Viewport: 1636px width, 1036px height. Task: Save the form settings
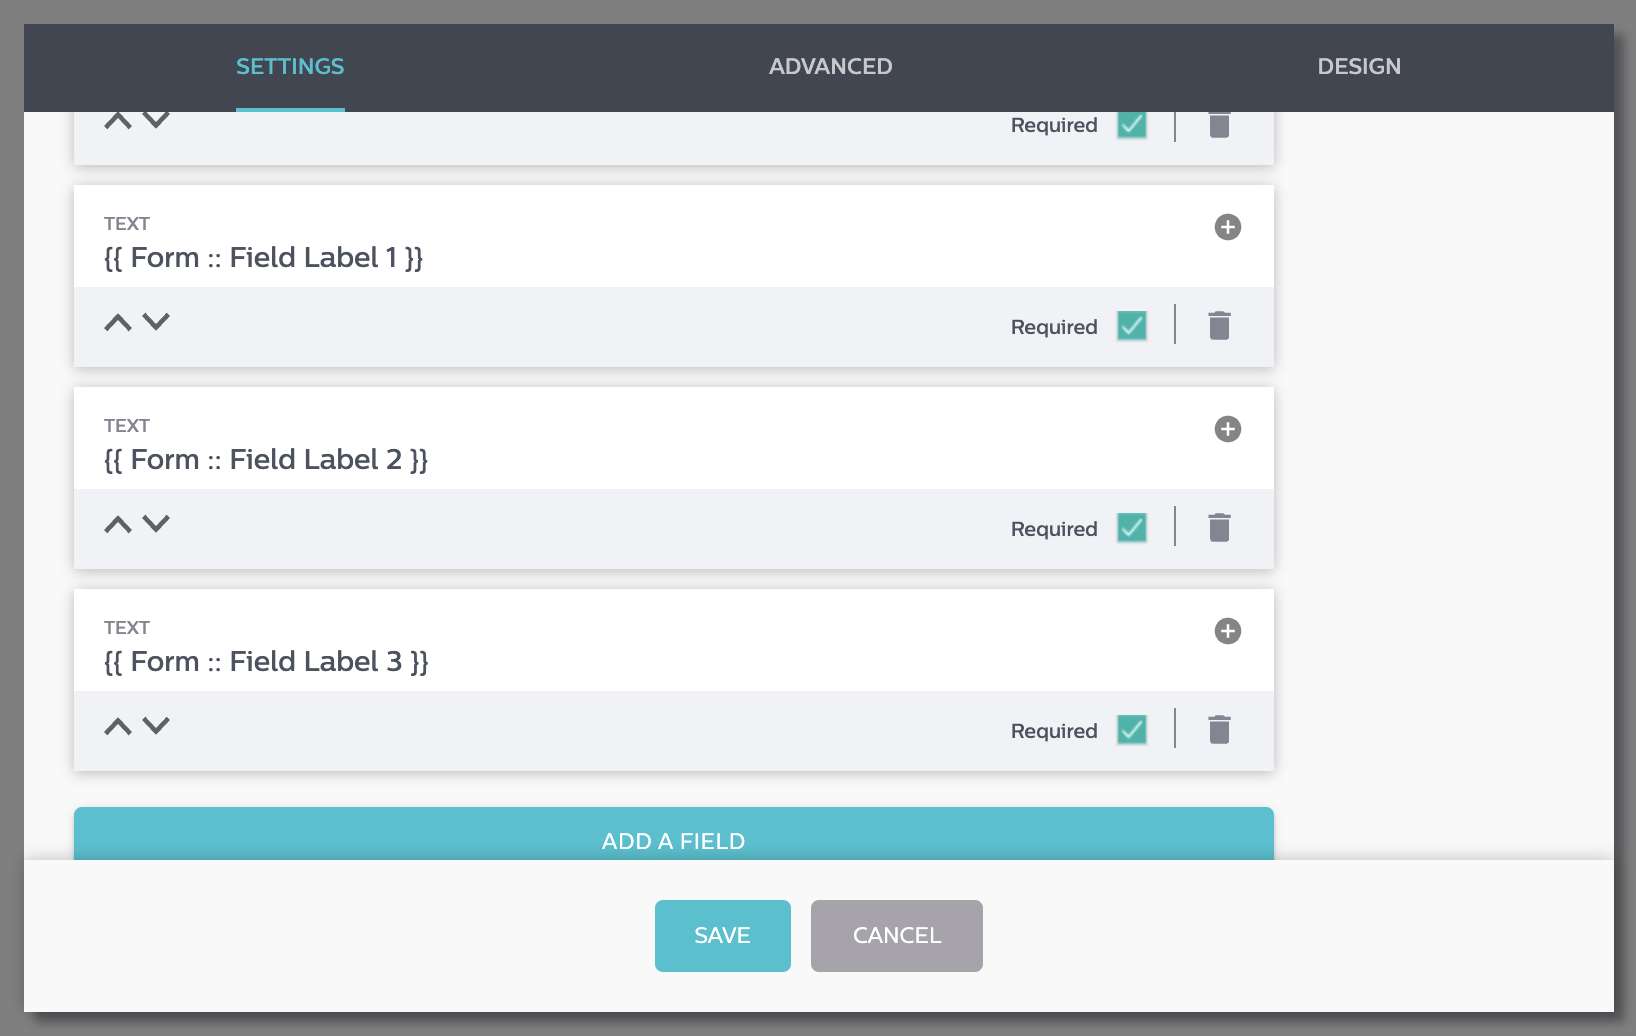click(723, 936)
